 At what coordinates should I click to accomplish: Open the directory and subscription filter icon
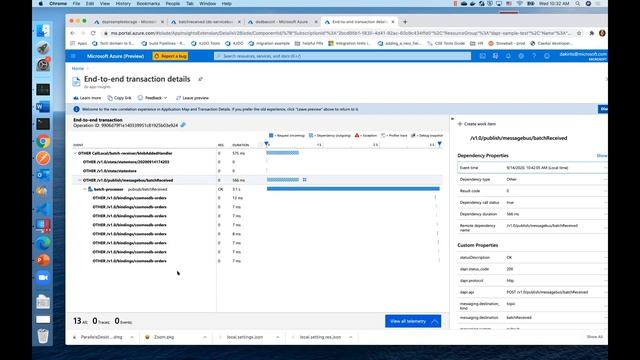pos(495,56)
